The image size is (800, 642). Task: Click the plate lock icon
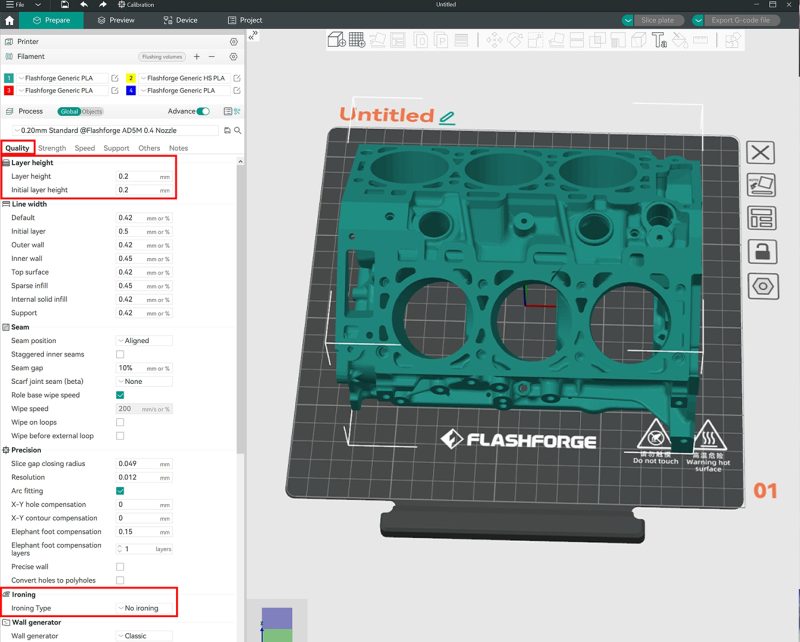click(x=762, y=252)
